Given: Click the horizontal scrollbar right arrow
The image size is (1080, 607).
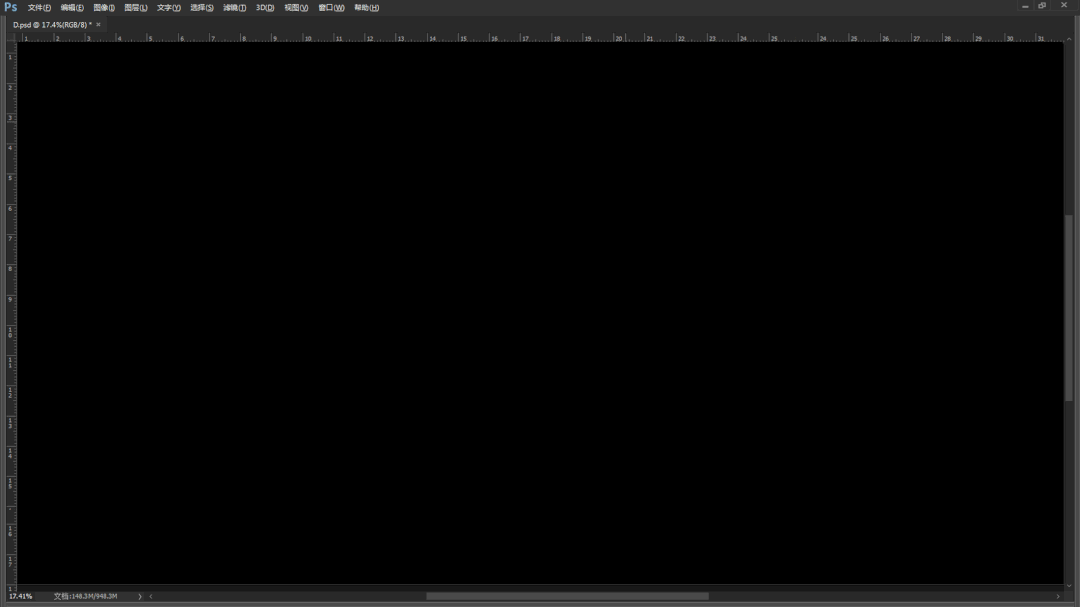Looking at the screenshot, I should [x=1058, y=596].
